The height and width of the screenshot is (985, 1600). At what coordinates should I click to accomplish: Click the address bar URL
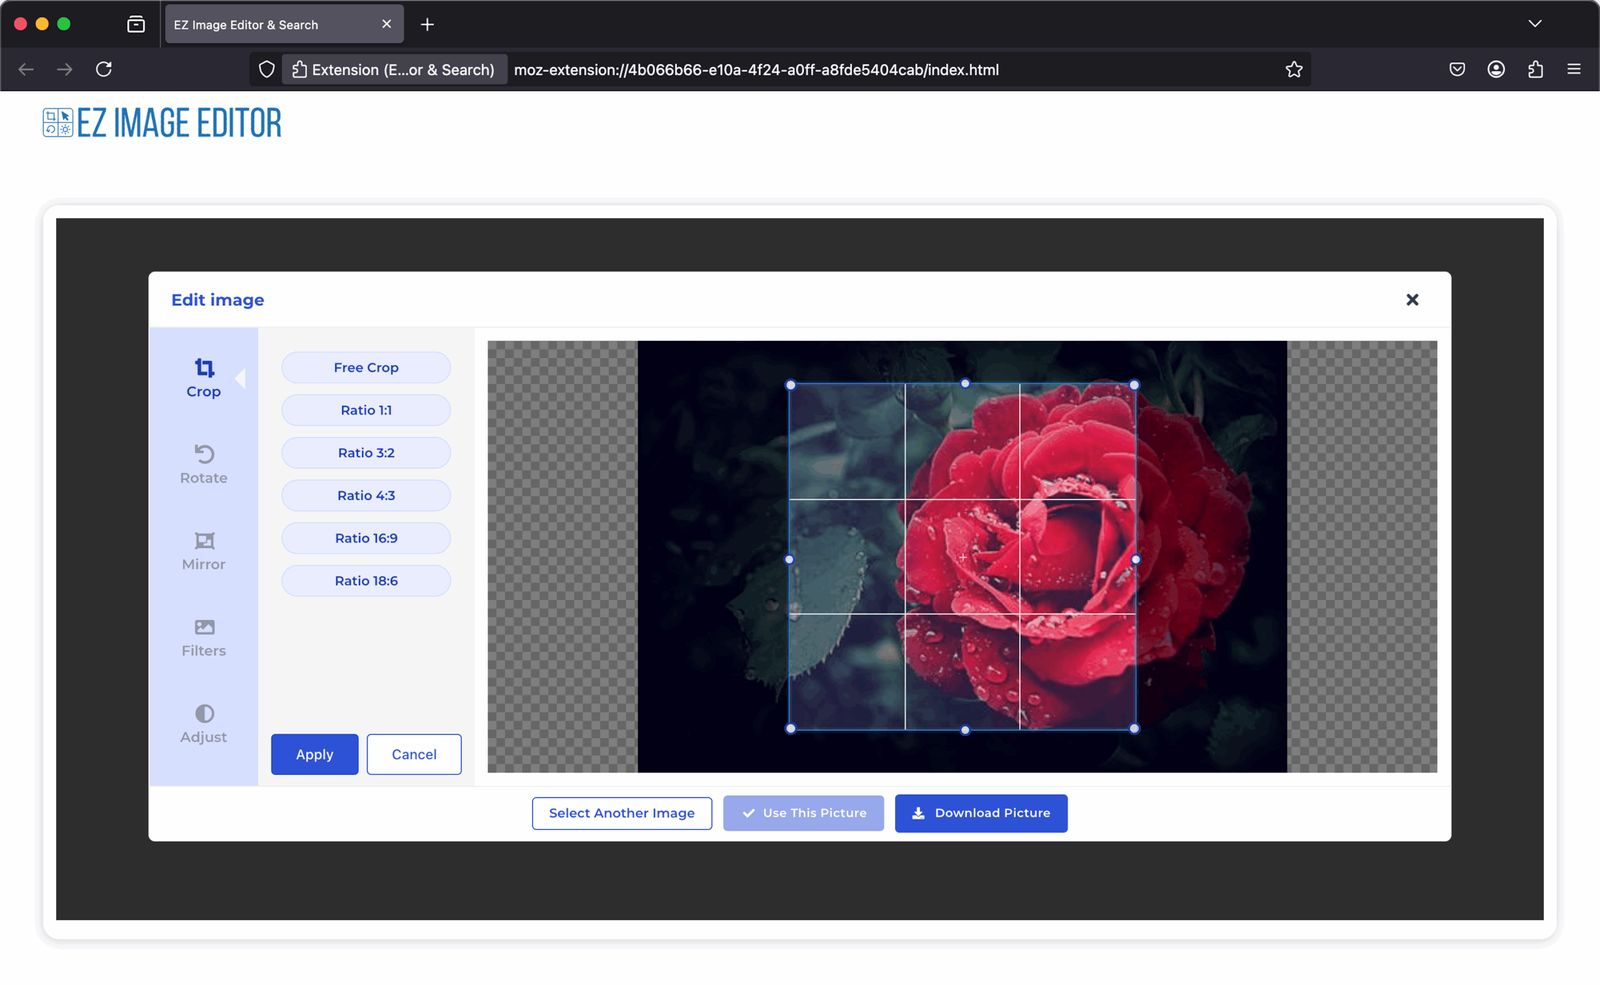[756, 70]
